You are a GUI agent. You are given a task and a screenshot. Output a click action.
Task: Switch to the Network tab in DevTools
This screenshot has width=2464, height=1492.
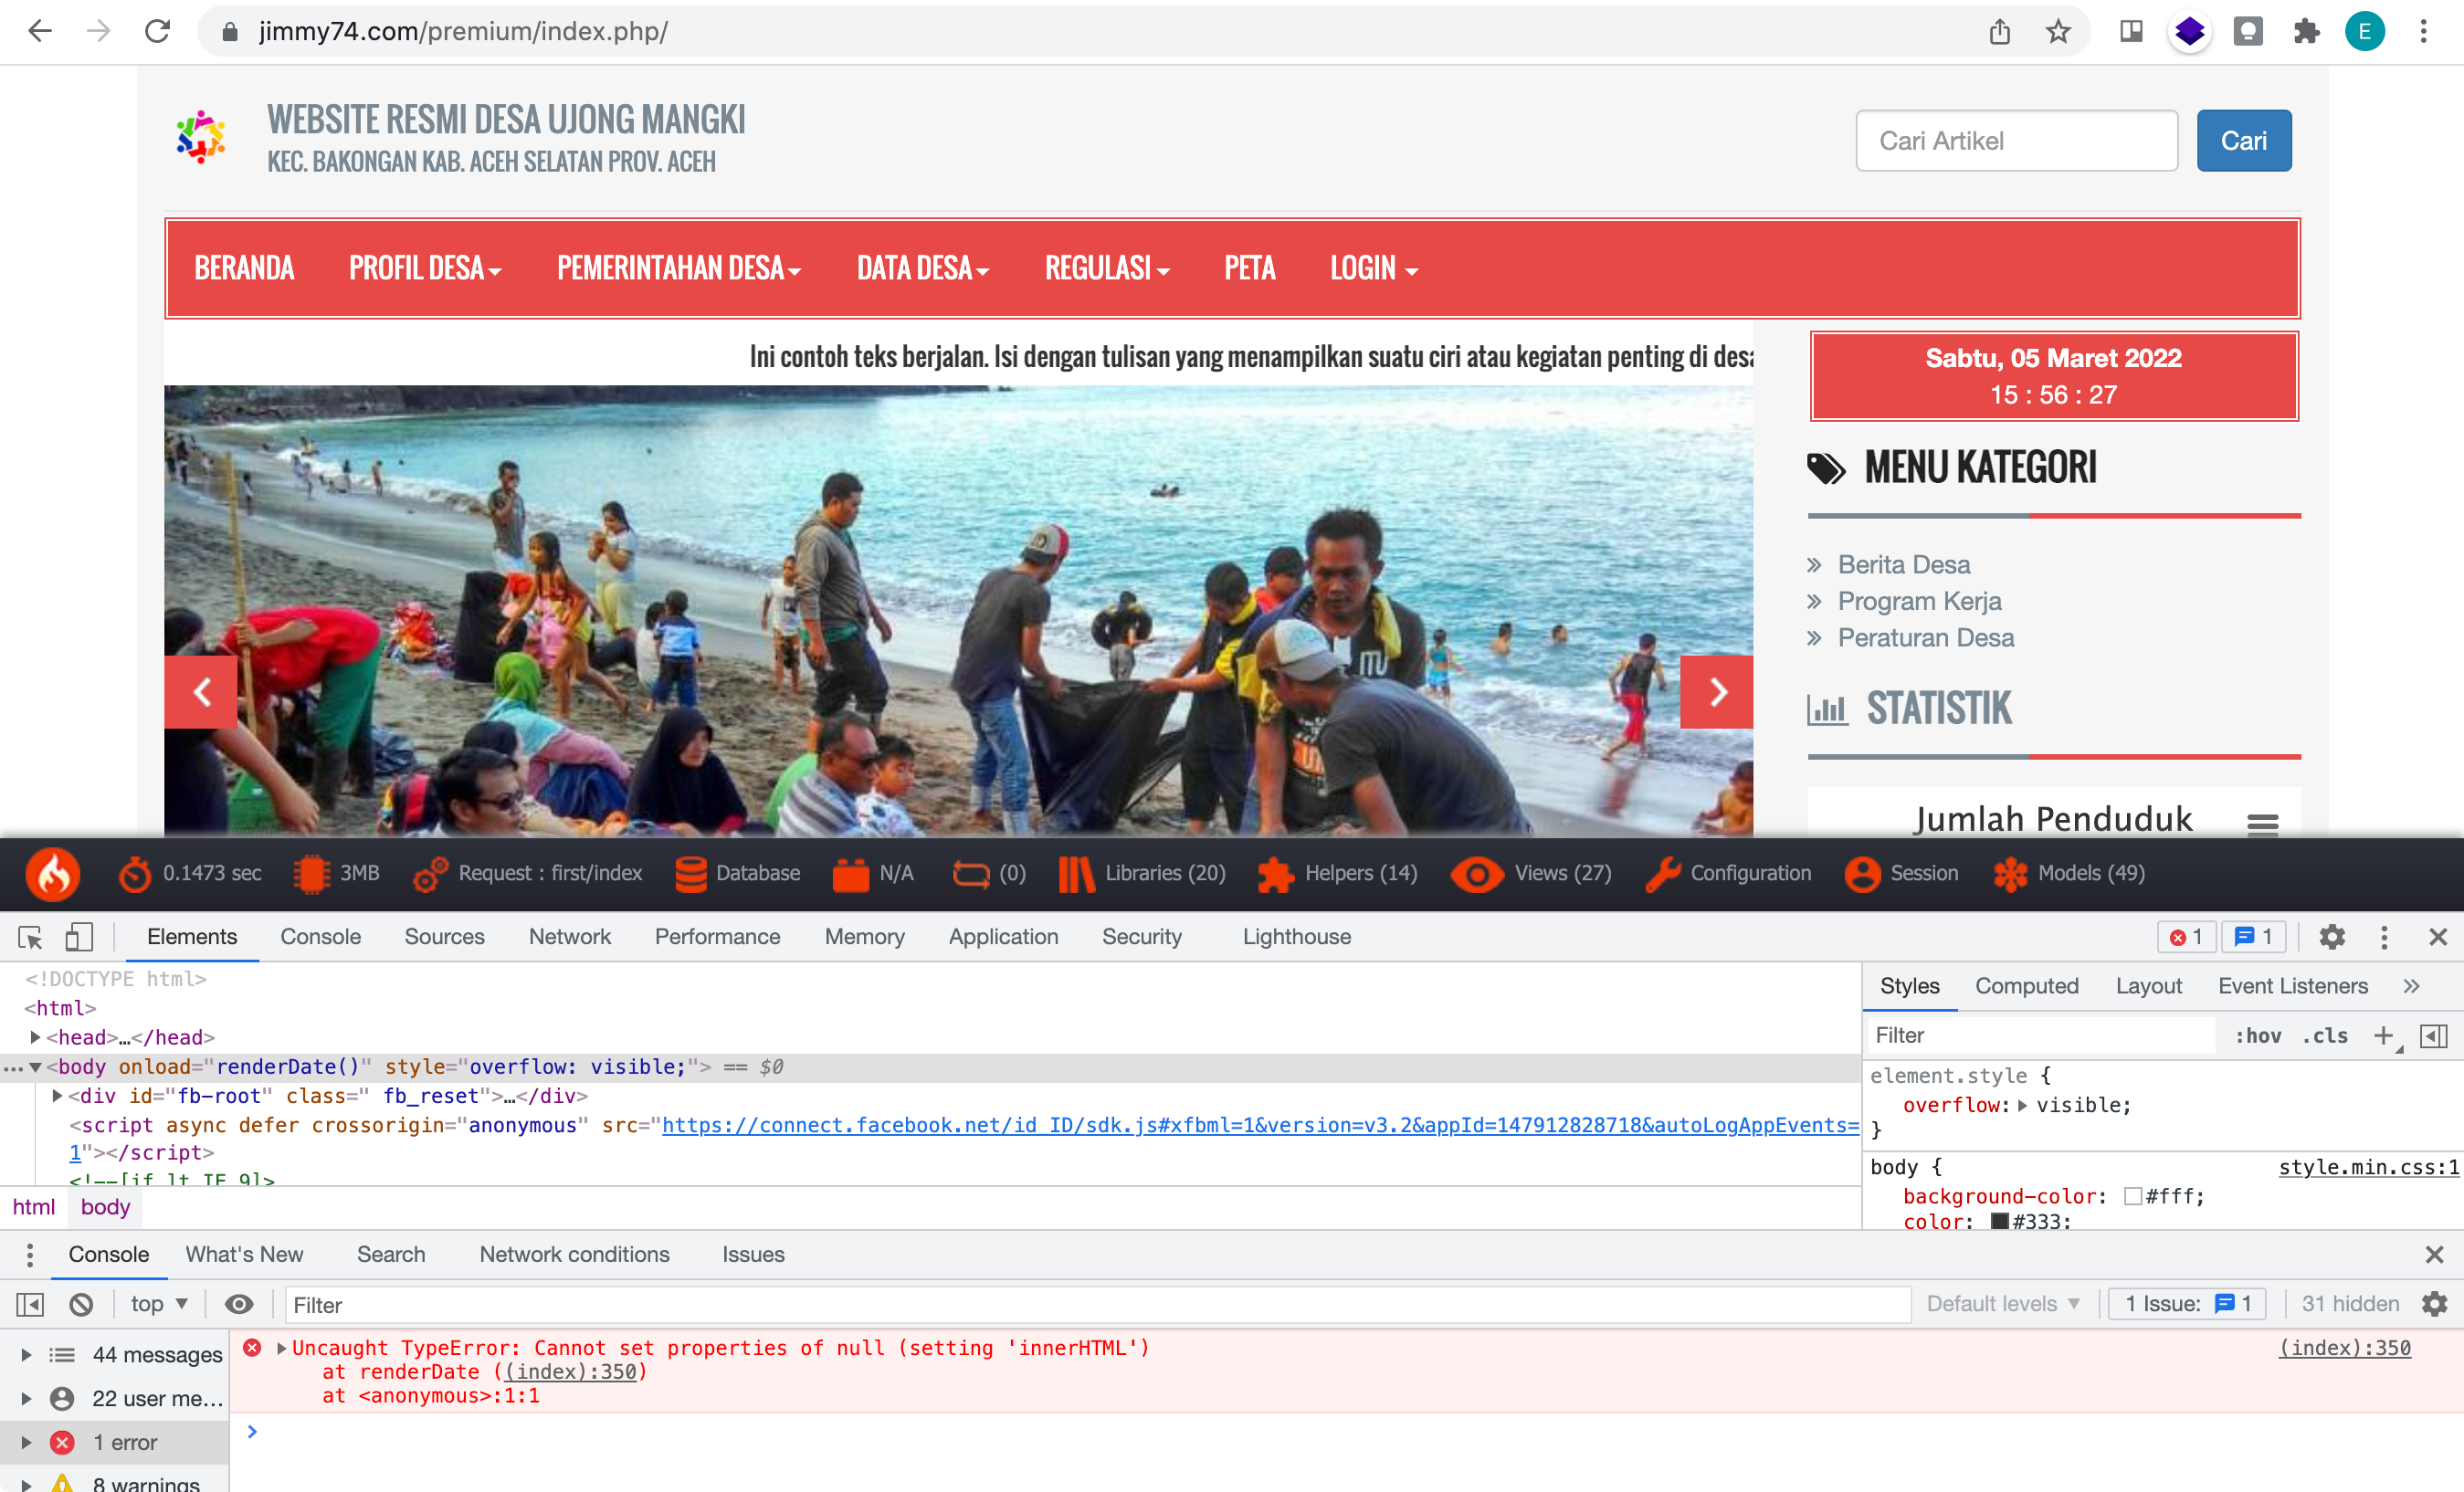[x=569, y=937]
